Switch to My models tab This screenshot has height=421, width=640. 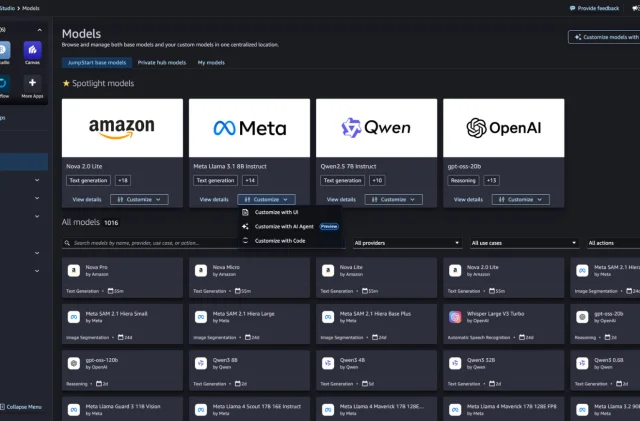211,62
